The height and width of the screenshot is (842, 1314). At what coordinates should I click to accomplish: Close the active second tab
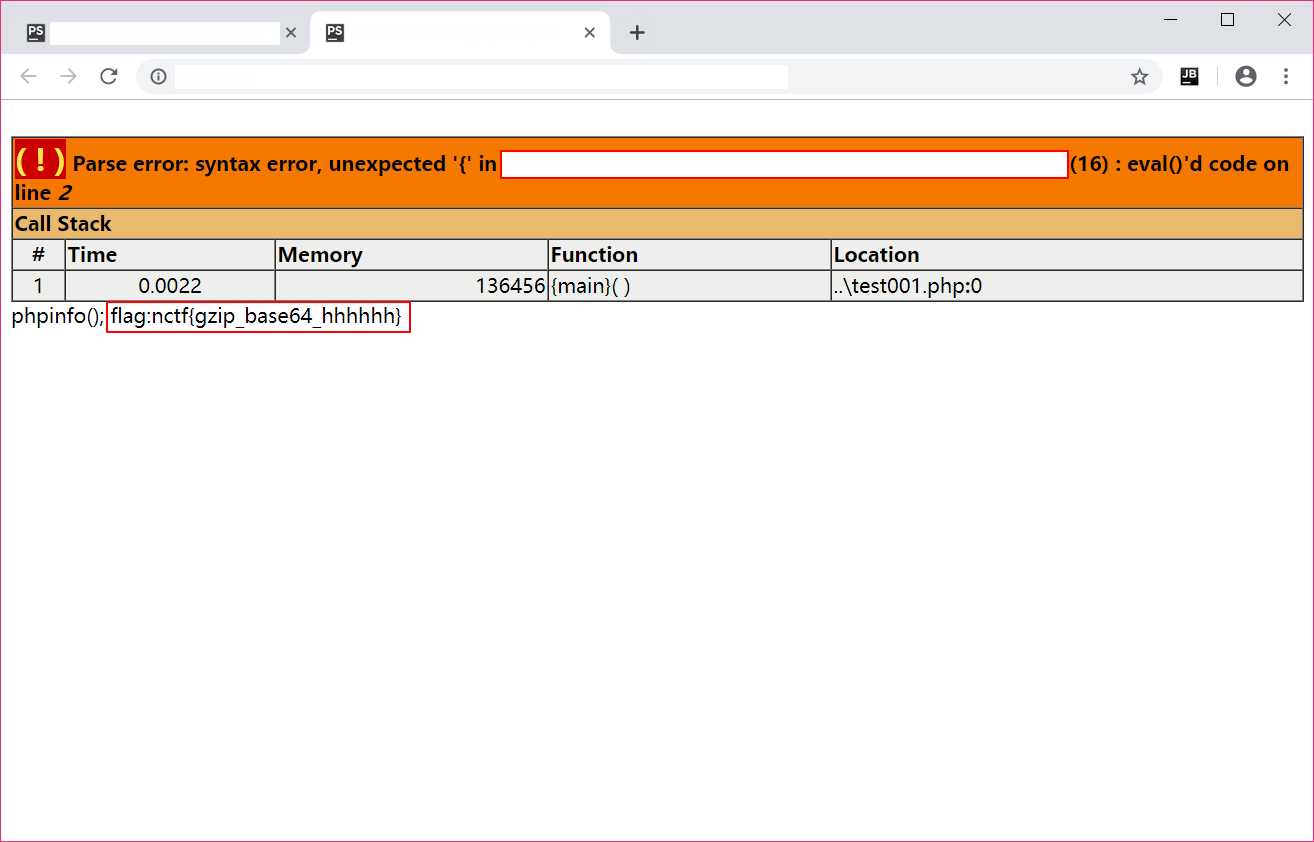click(590, 33)
